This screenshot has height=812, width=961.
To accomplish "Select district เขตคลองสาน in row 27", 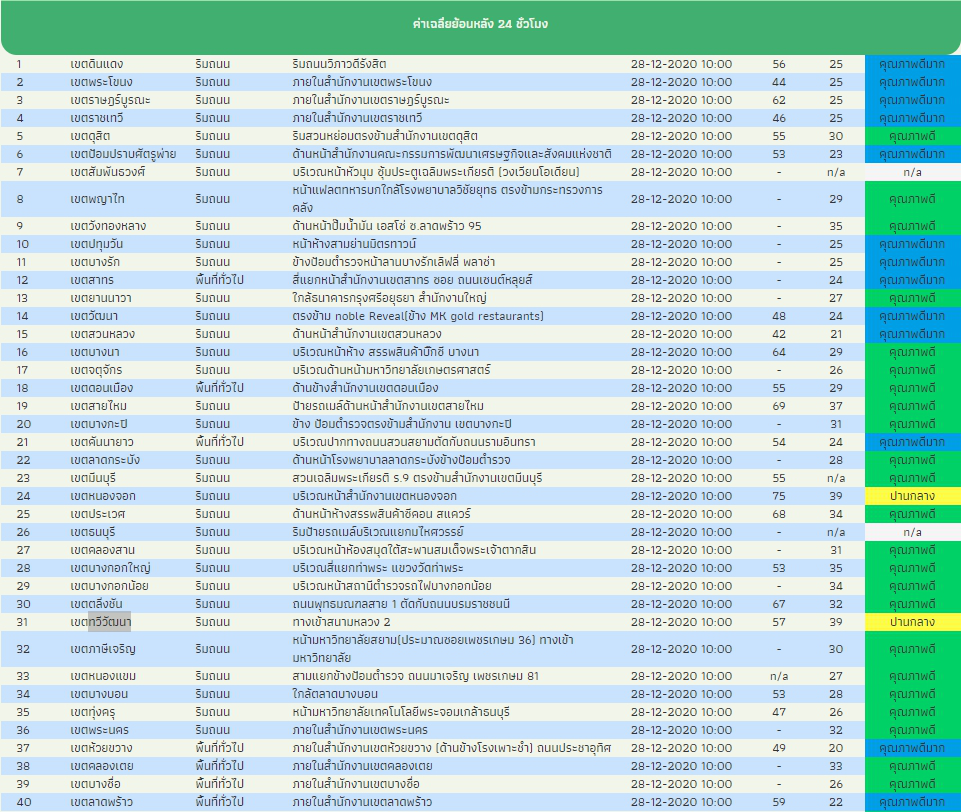I will (x=102, y=550).
